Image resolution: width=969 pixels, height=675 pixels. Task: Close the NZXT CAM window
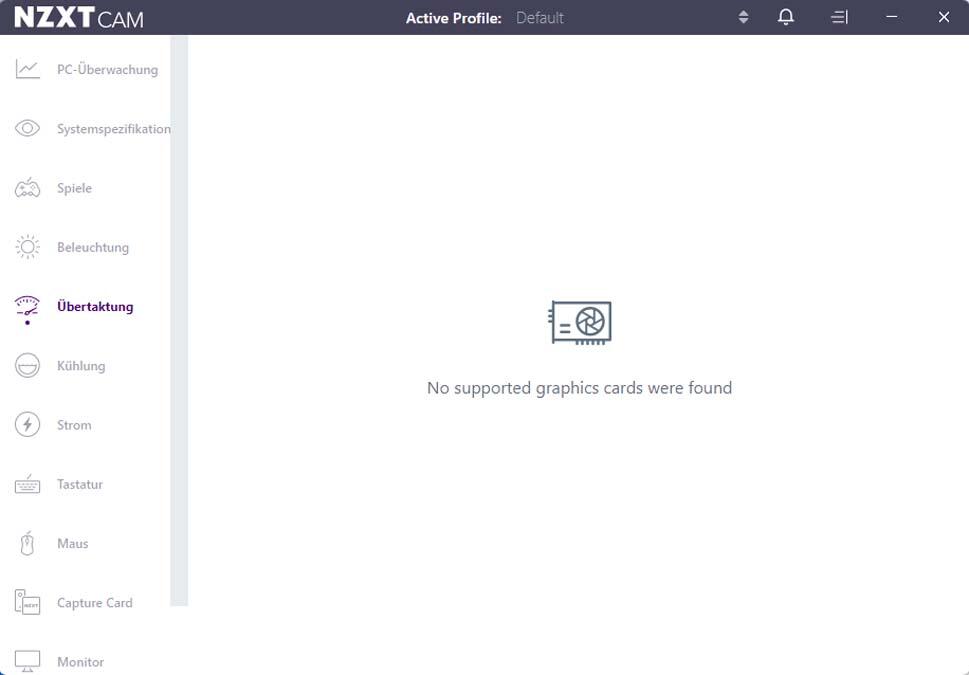click(x=944, y=17)
